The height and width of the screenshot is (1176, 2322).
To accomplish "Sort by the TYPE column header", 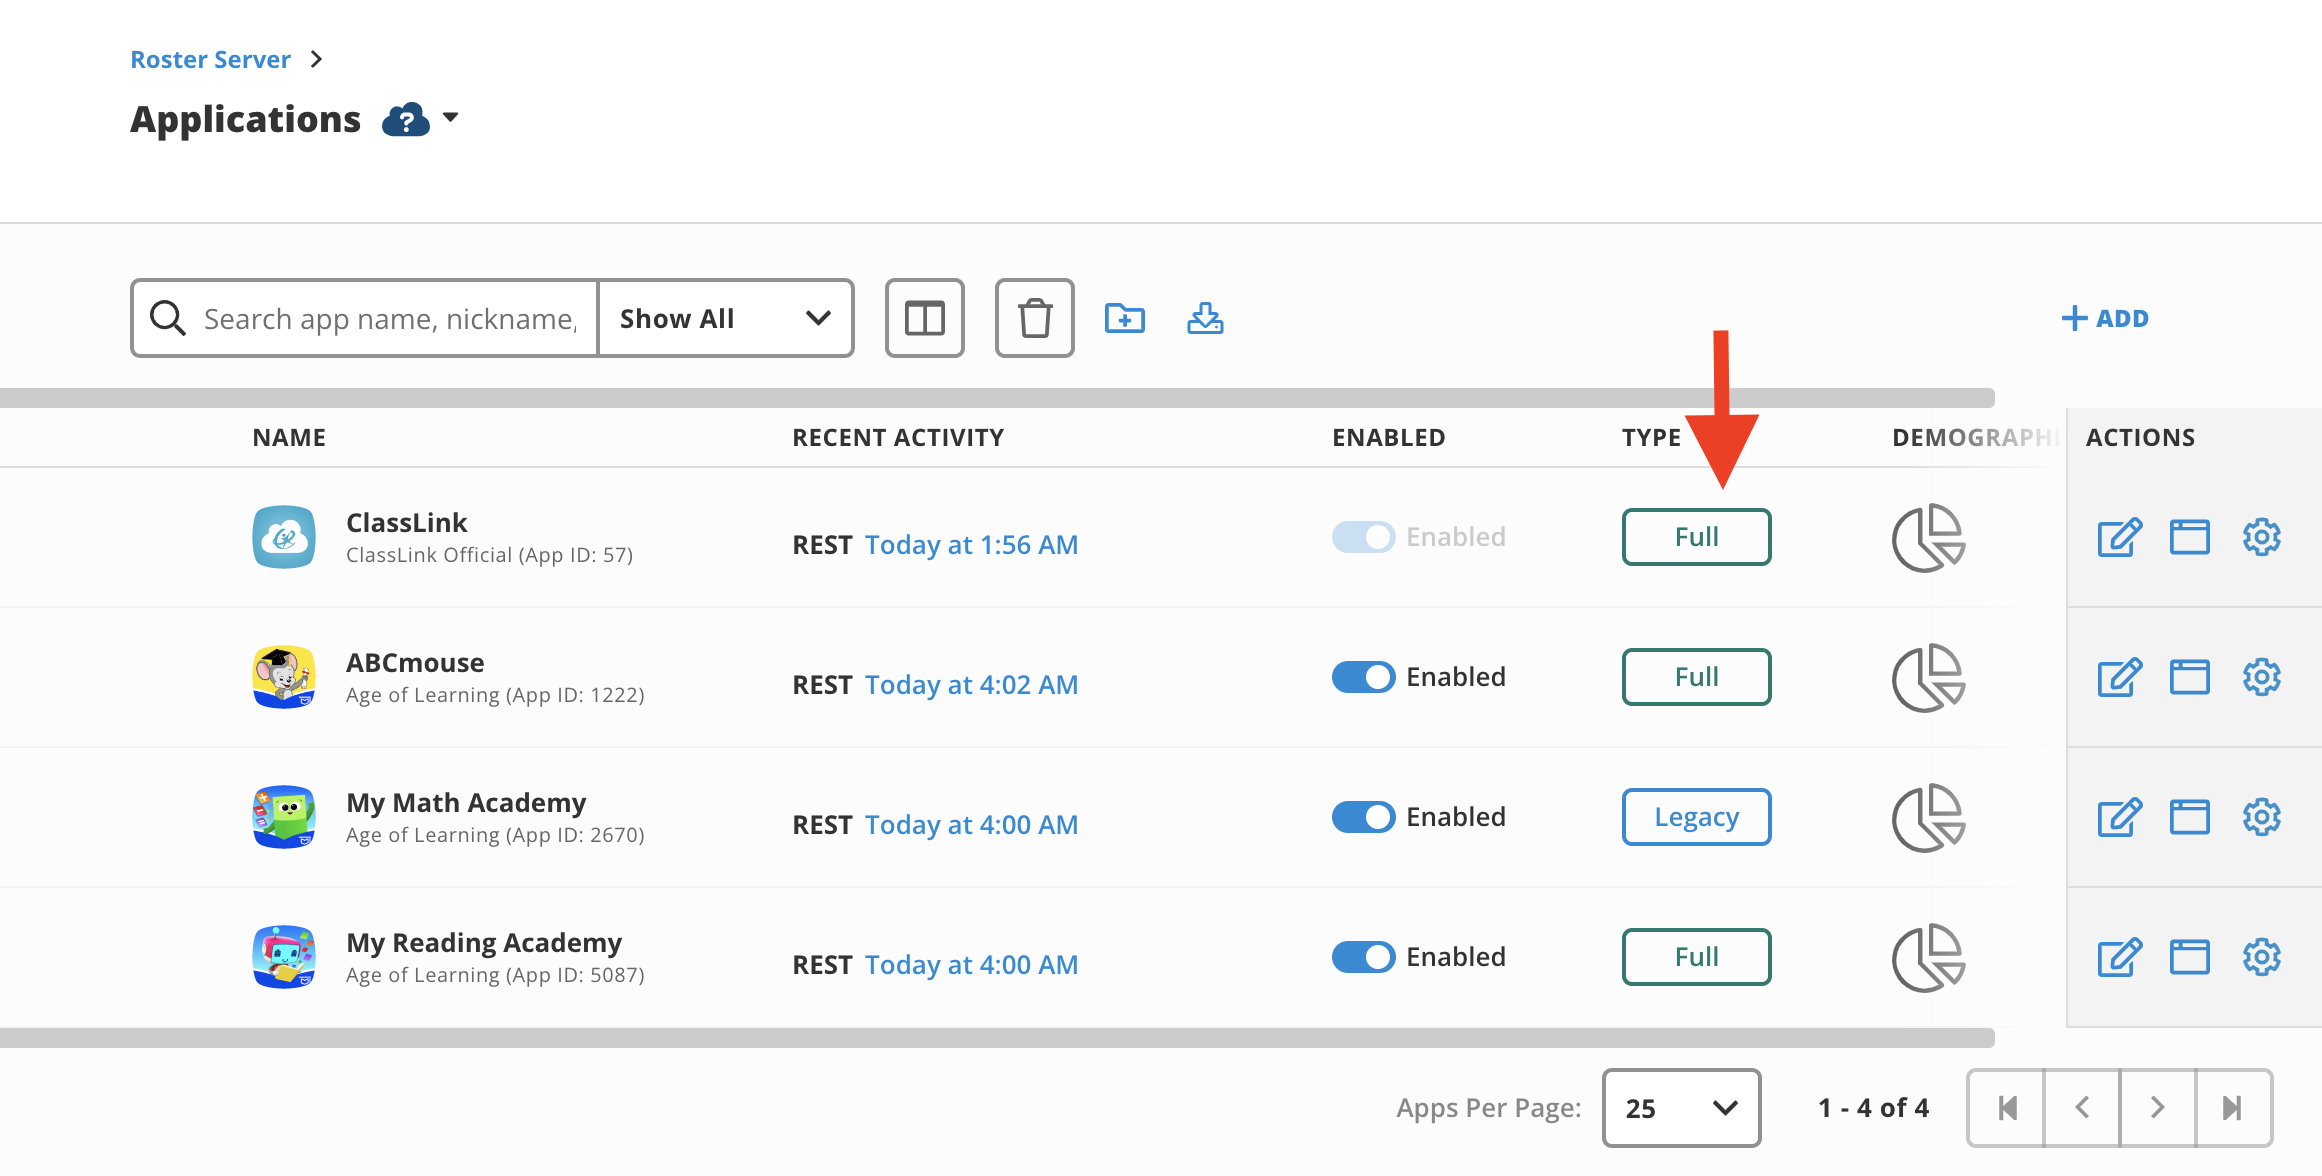I will point(1651,437).
